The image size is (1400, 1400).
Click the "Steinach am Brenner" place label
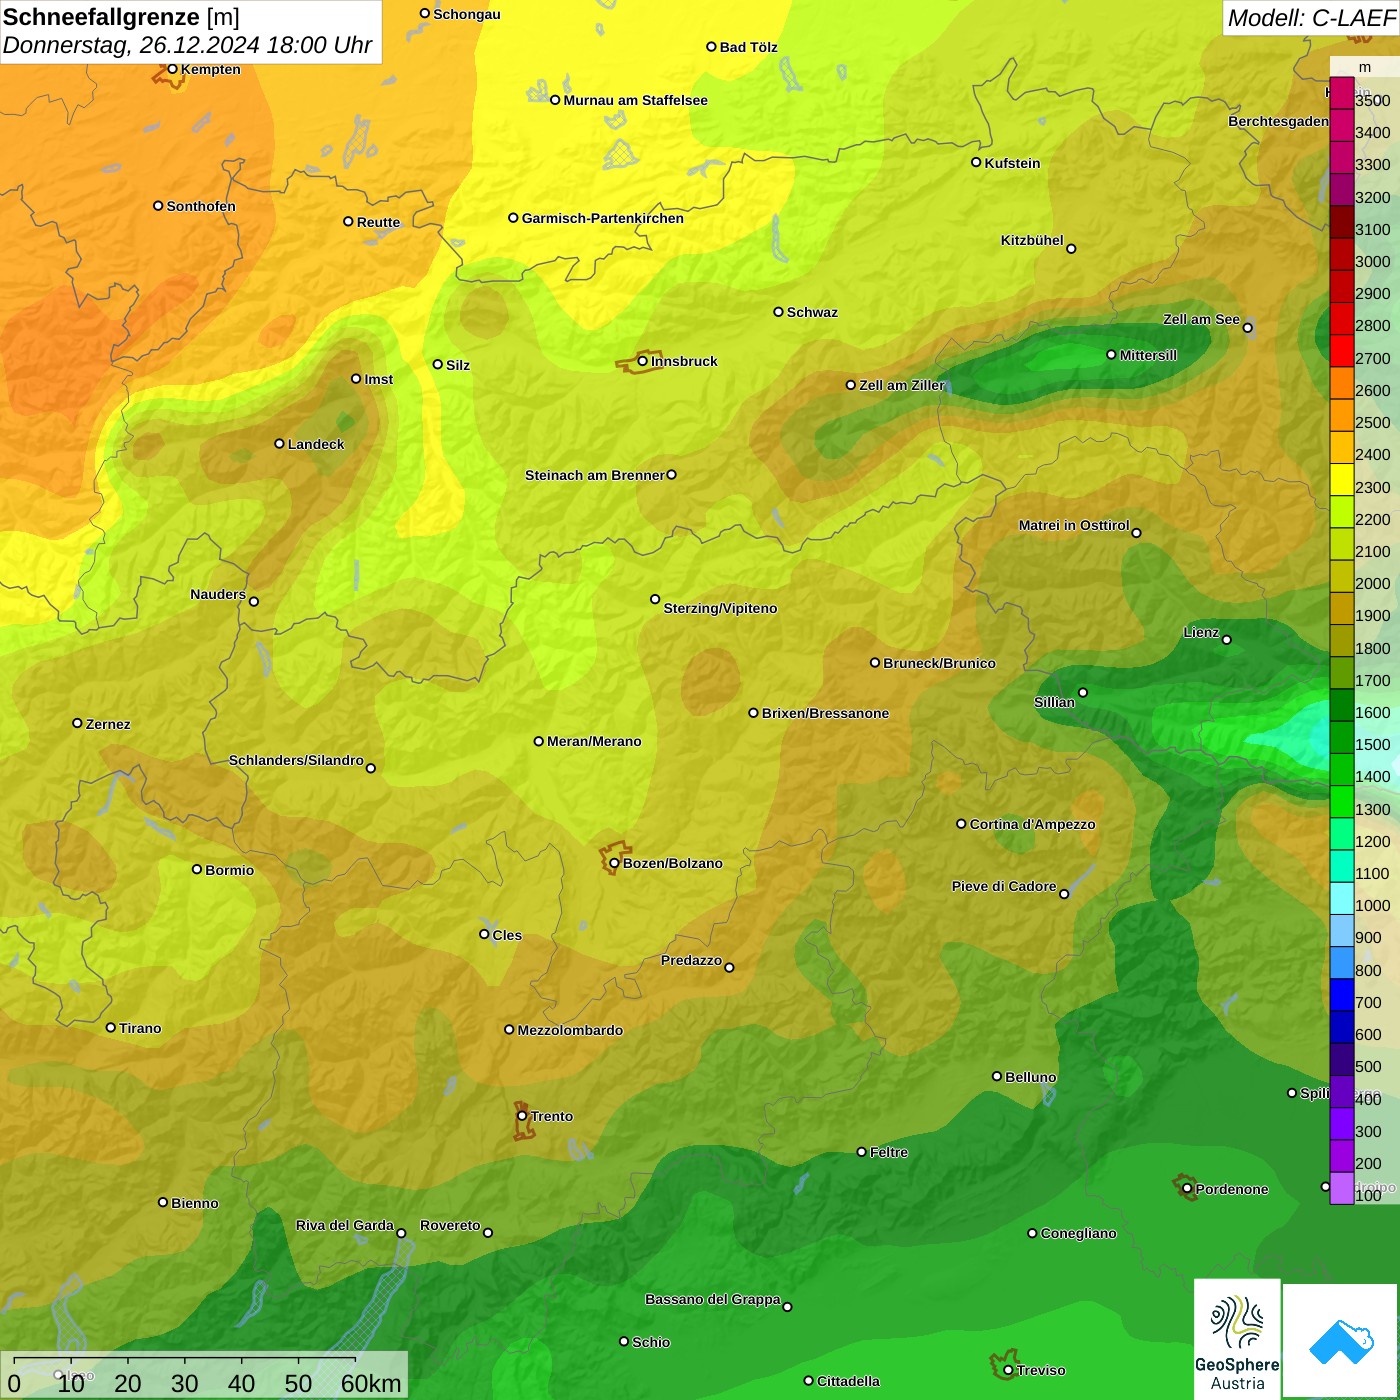tap(594, 475)
